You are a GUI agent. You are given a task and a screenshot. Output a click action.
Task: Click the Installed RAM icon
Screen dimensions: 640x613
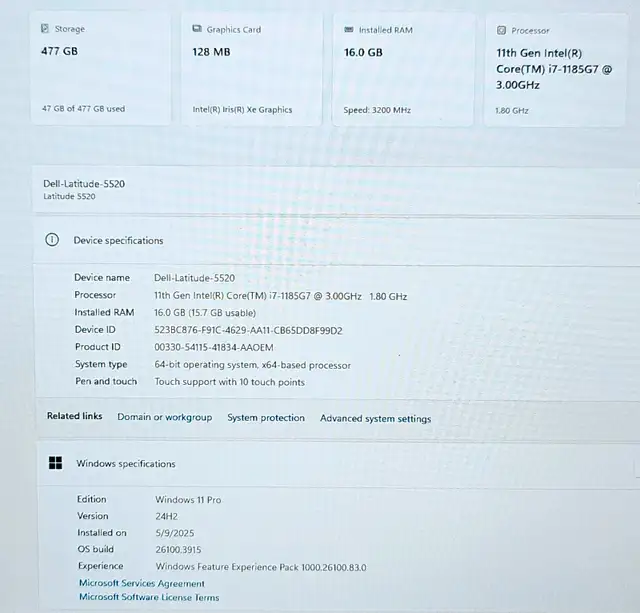[x=349, y=29]
